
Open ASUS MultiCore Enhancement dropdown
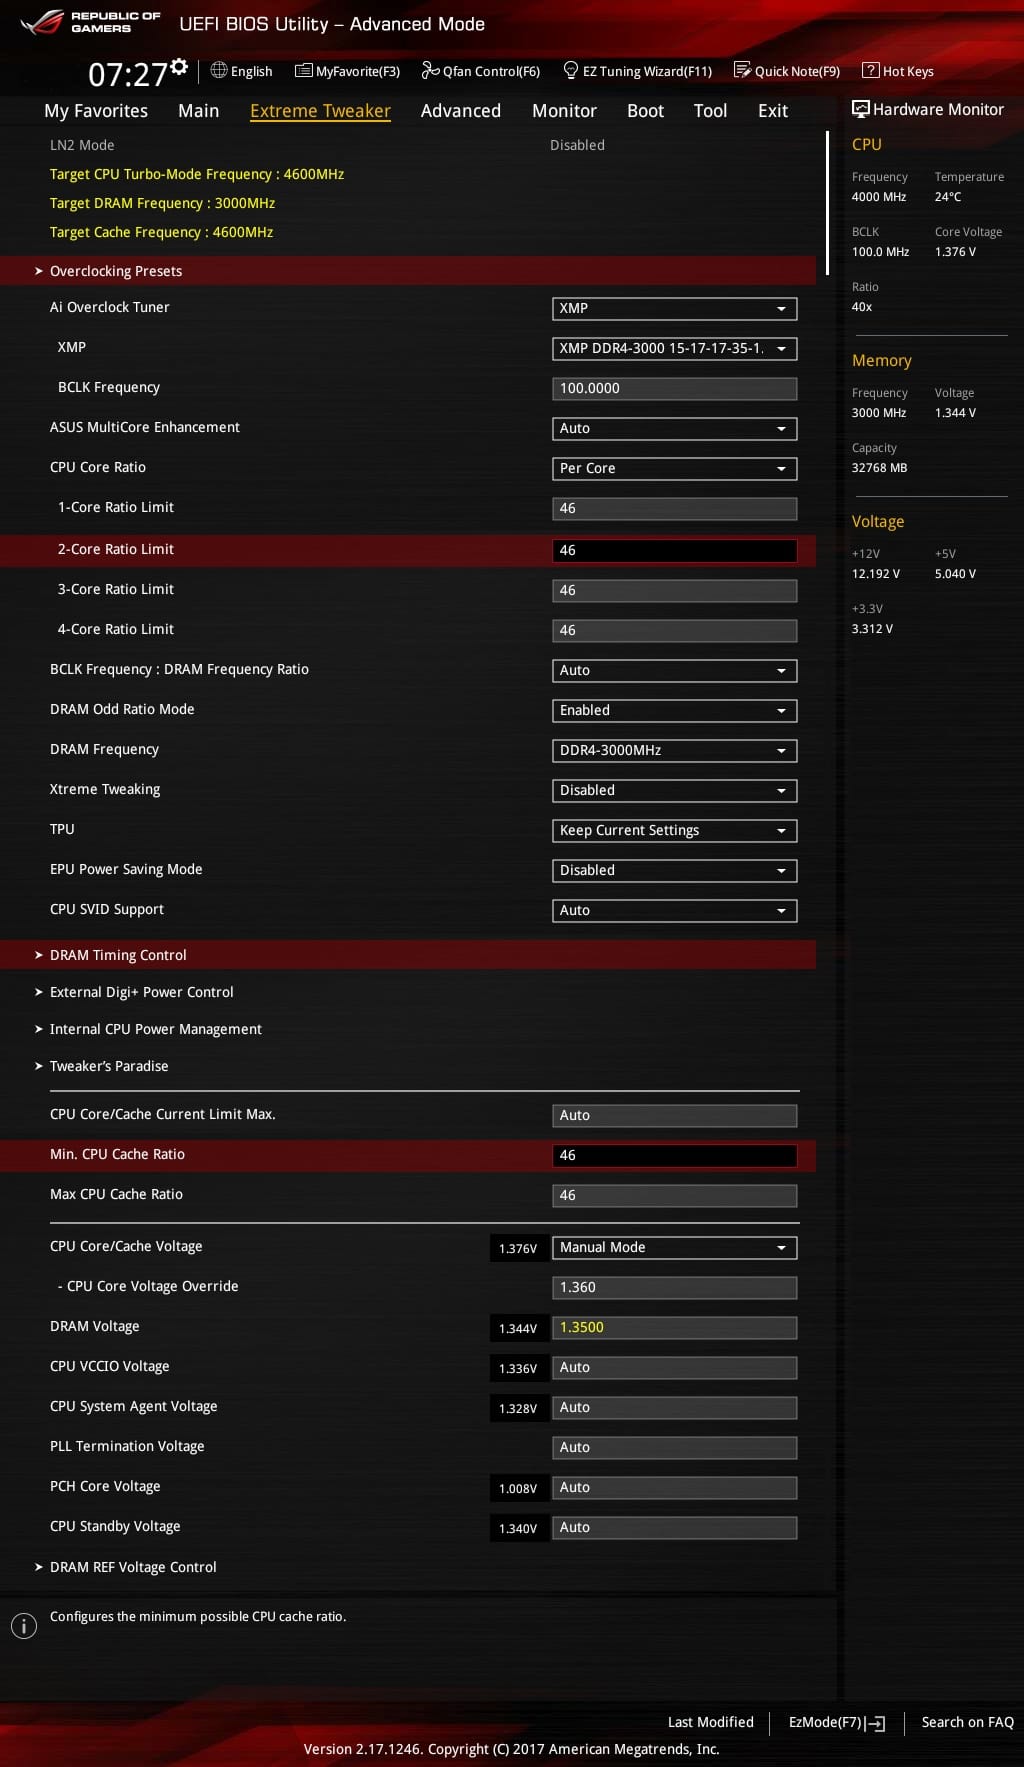[675, 428]
